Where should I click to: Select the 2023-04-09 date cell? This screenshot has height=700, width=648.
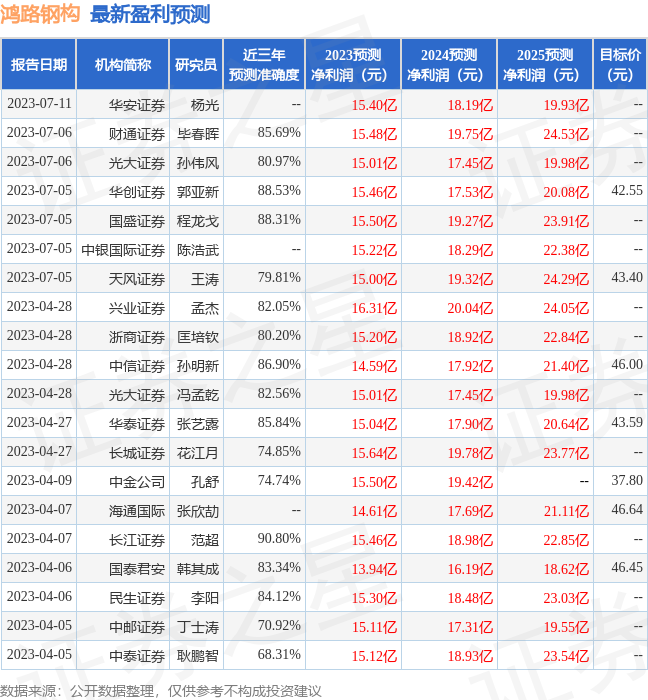[39, 481]
